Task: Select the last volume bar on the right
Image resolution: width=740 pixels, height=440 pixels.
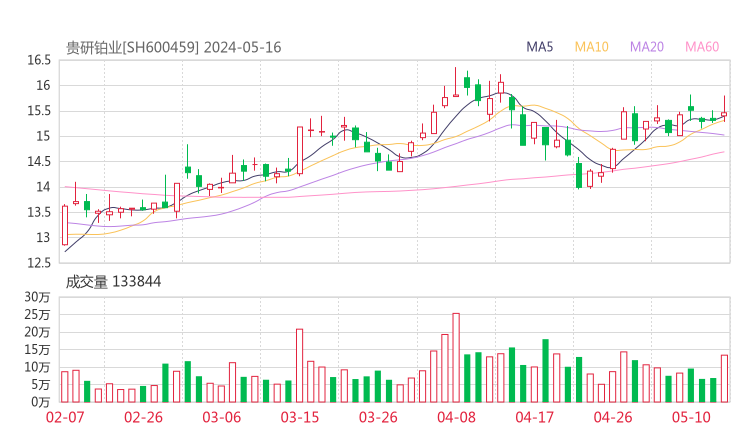Action: click(724, 379)
